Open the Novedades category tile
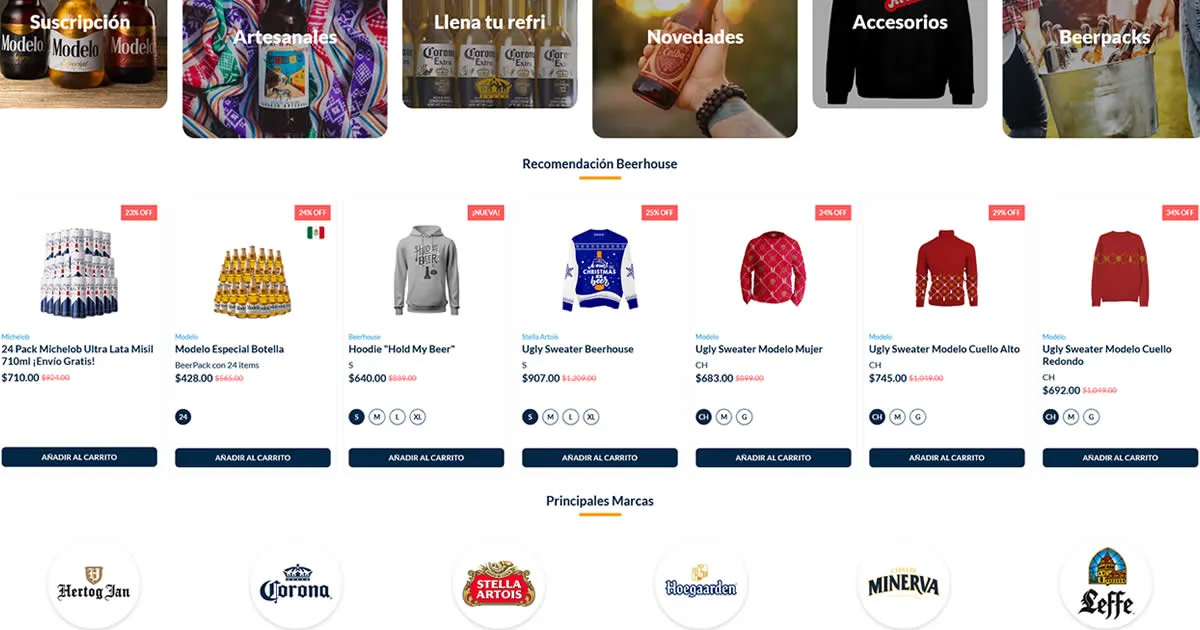Screen dimensions: 1200x630 point(695,68)
